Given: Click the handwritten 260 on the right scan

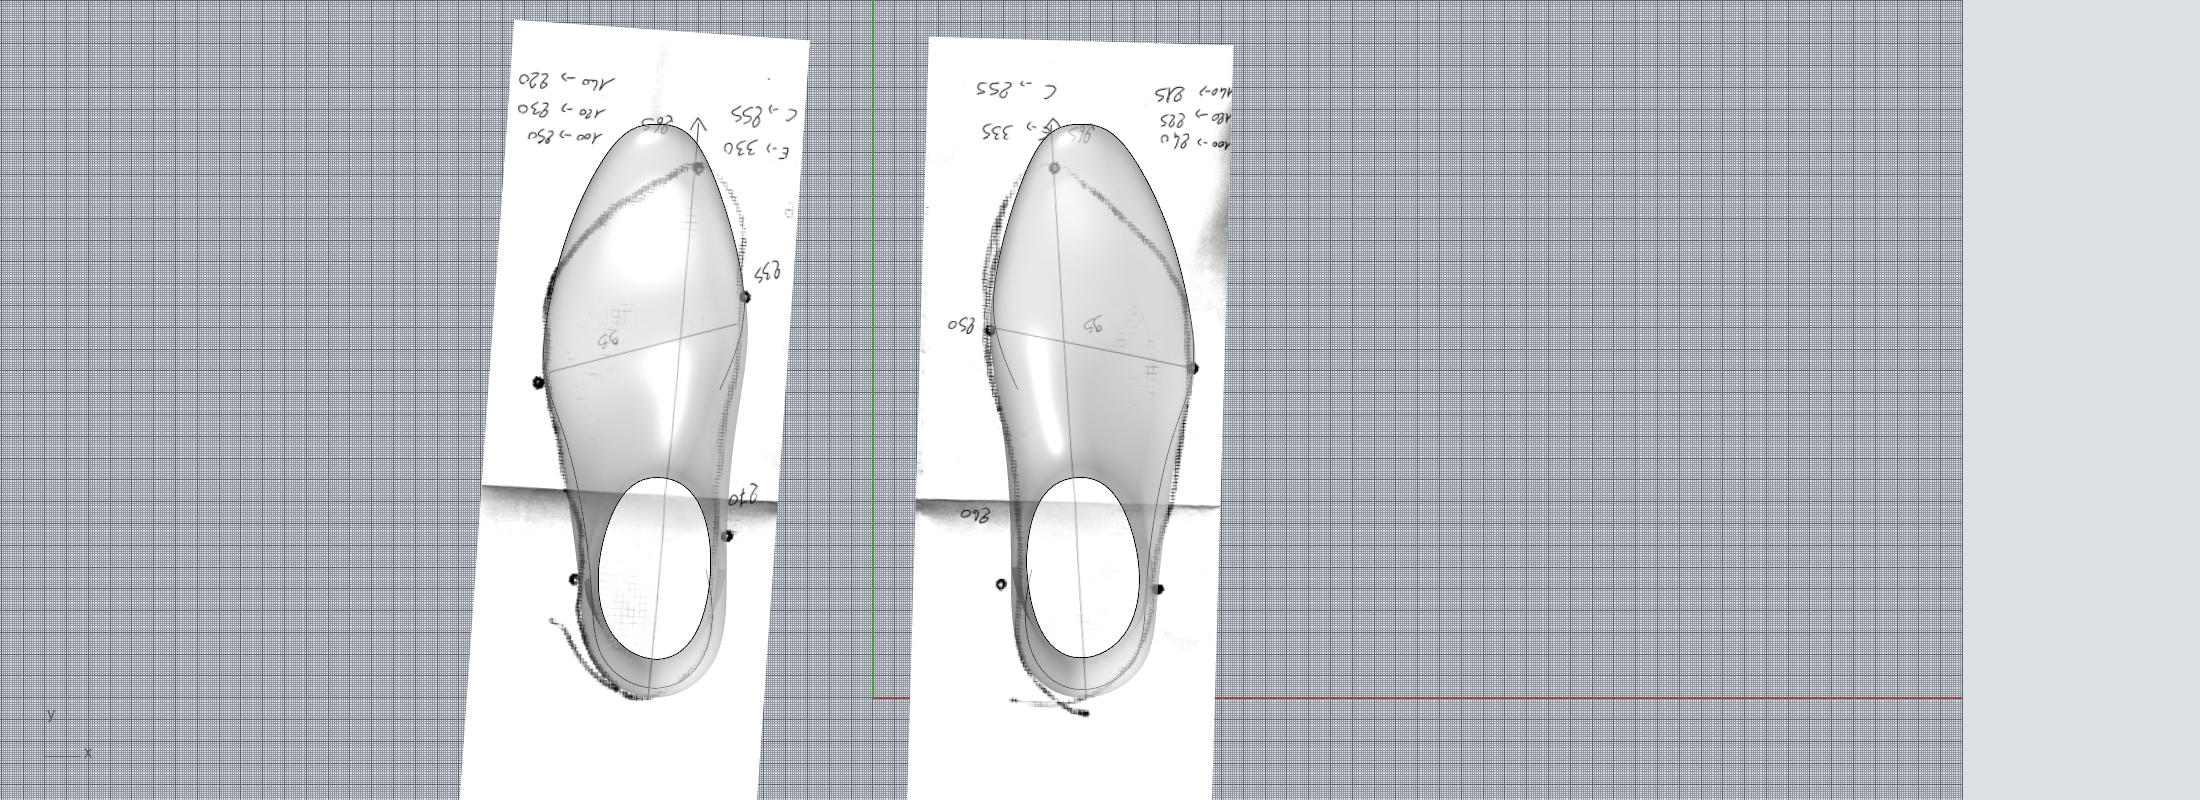Looking at the screenshot, I should coord(974,515).
